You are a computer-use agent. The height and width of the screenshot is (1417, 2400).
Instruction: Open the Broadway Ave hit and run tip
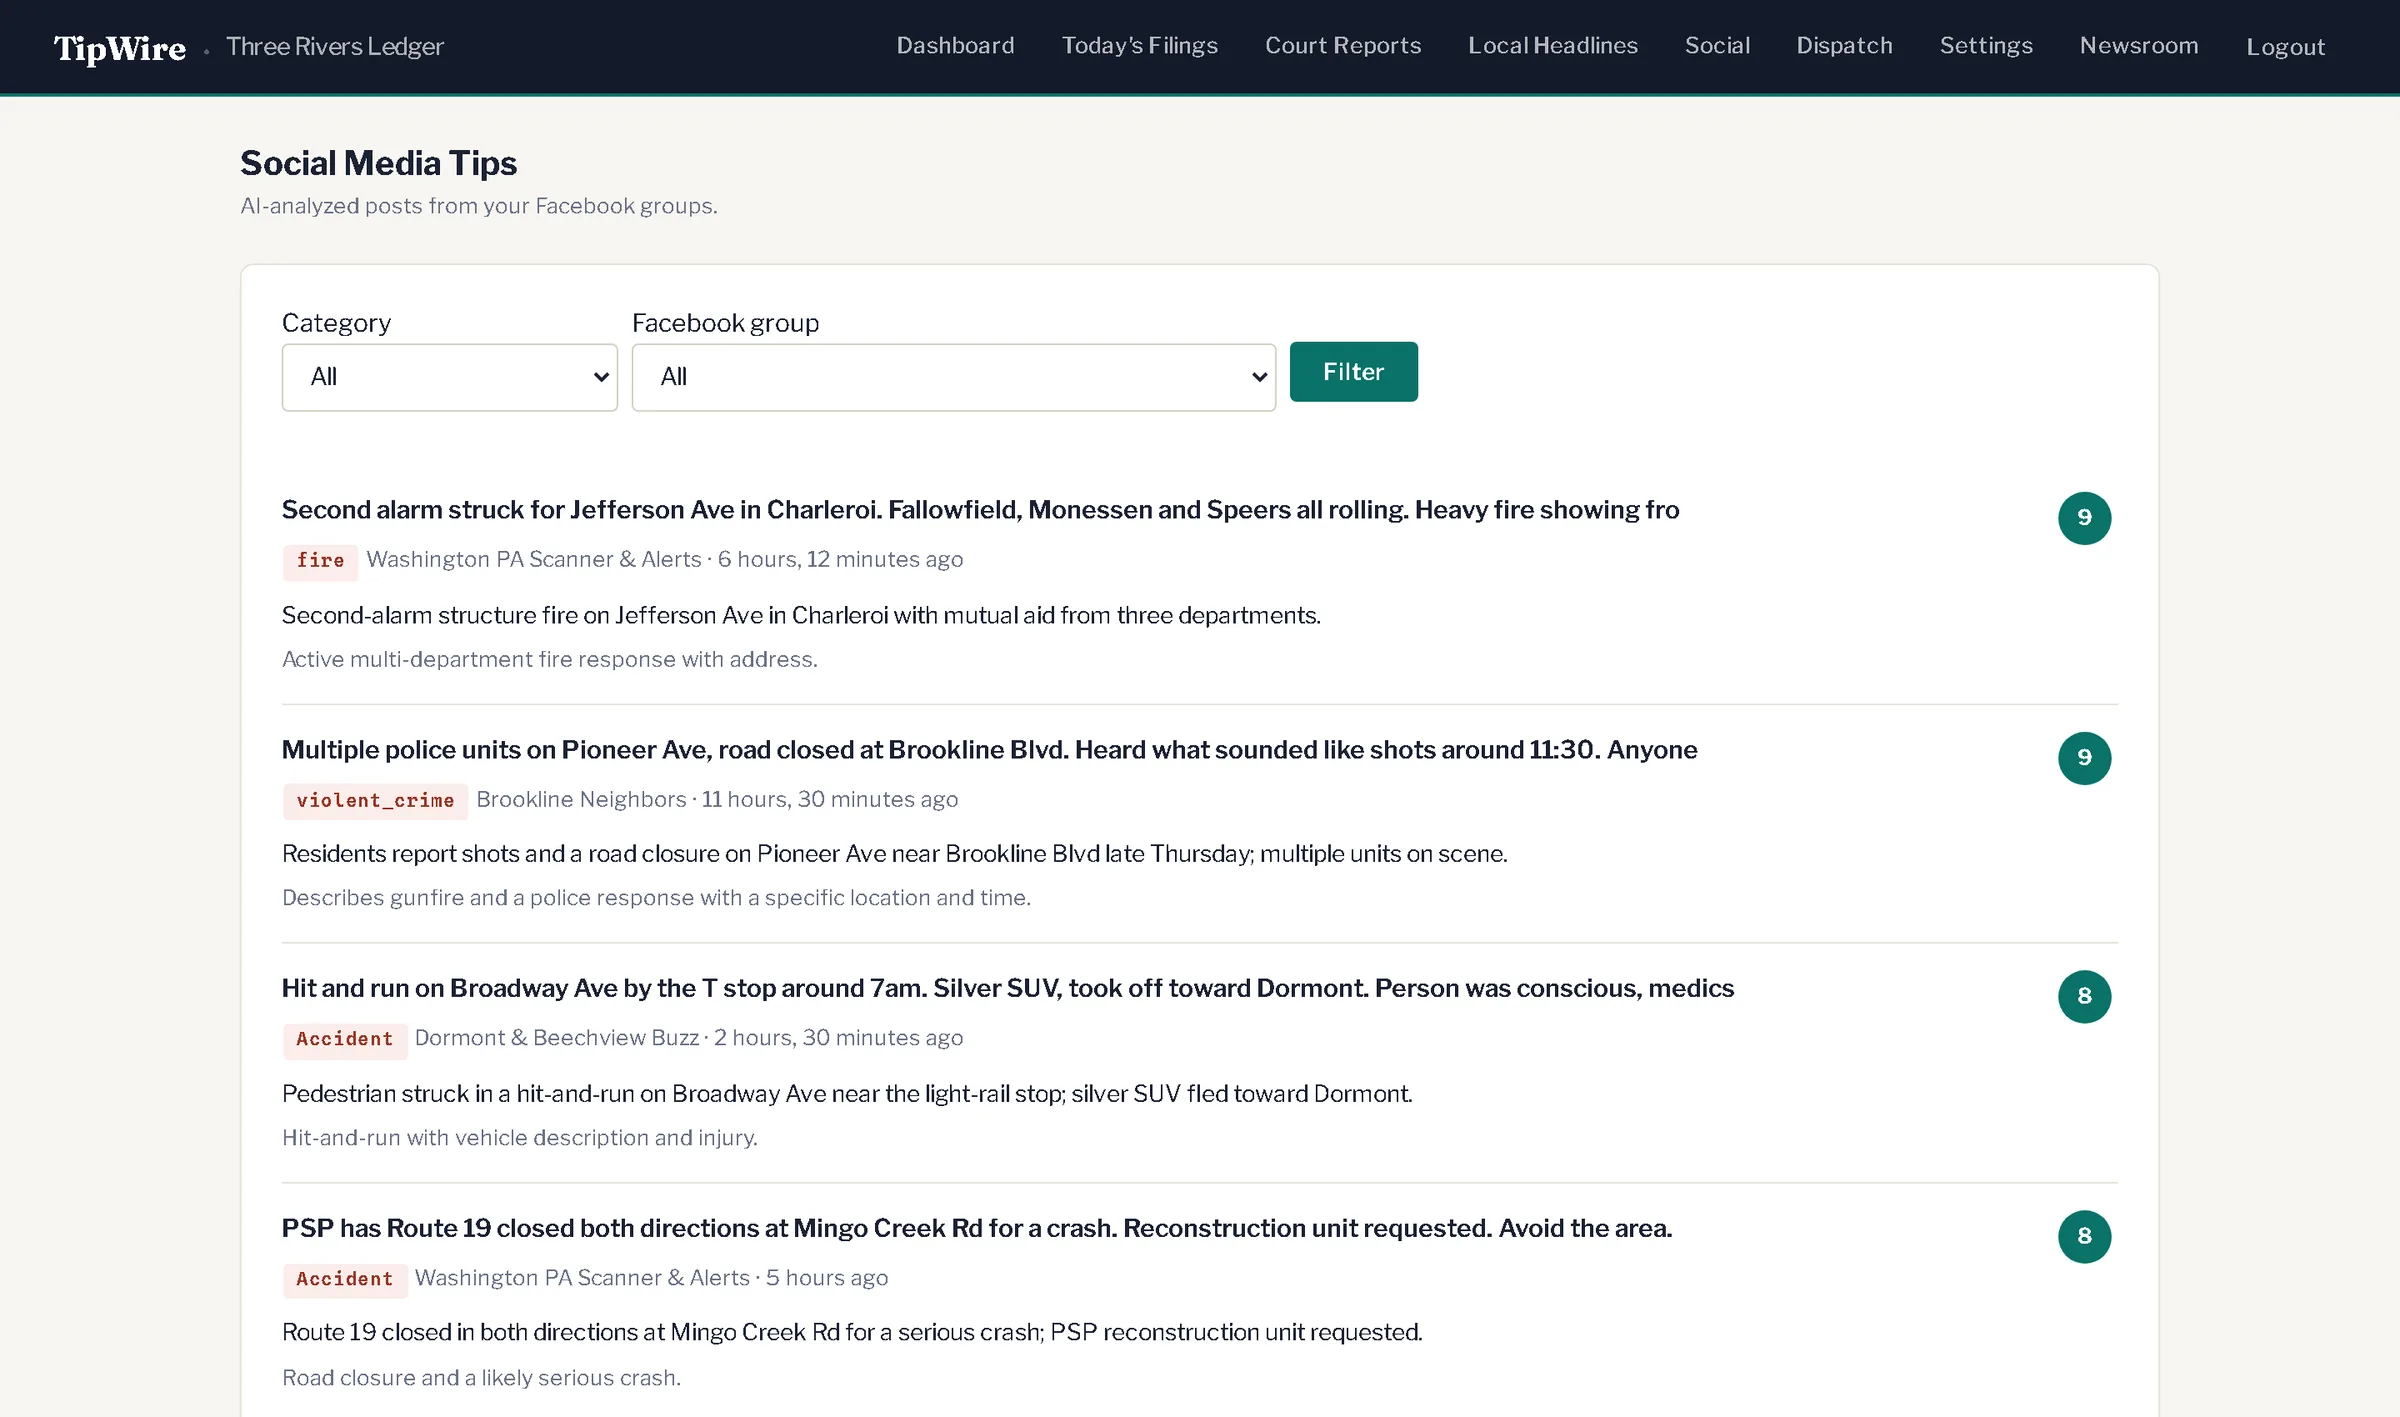[1008, 988]
